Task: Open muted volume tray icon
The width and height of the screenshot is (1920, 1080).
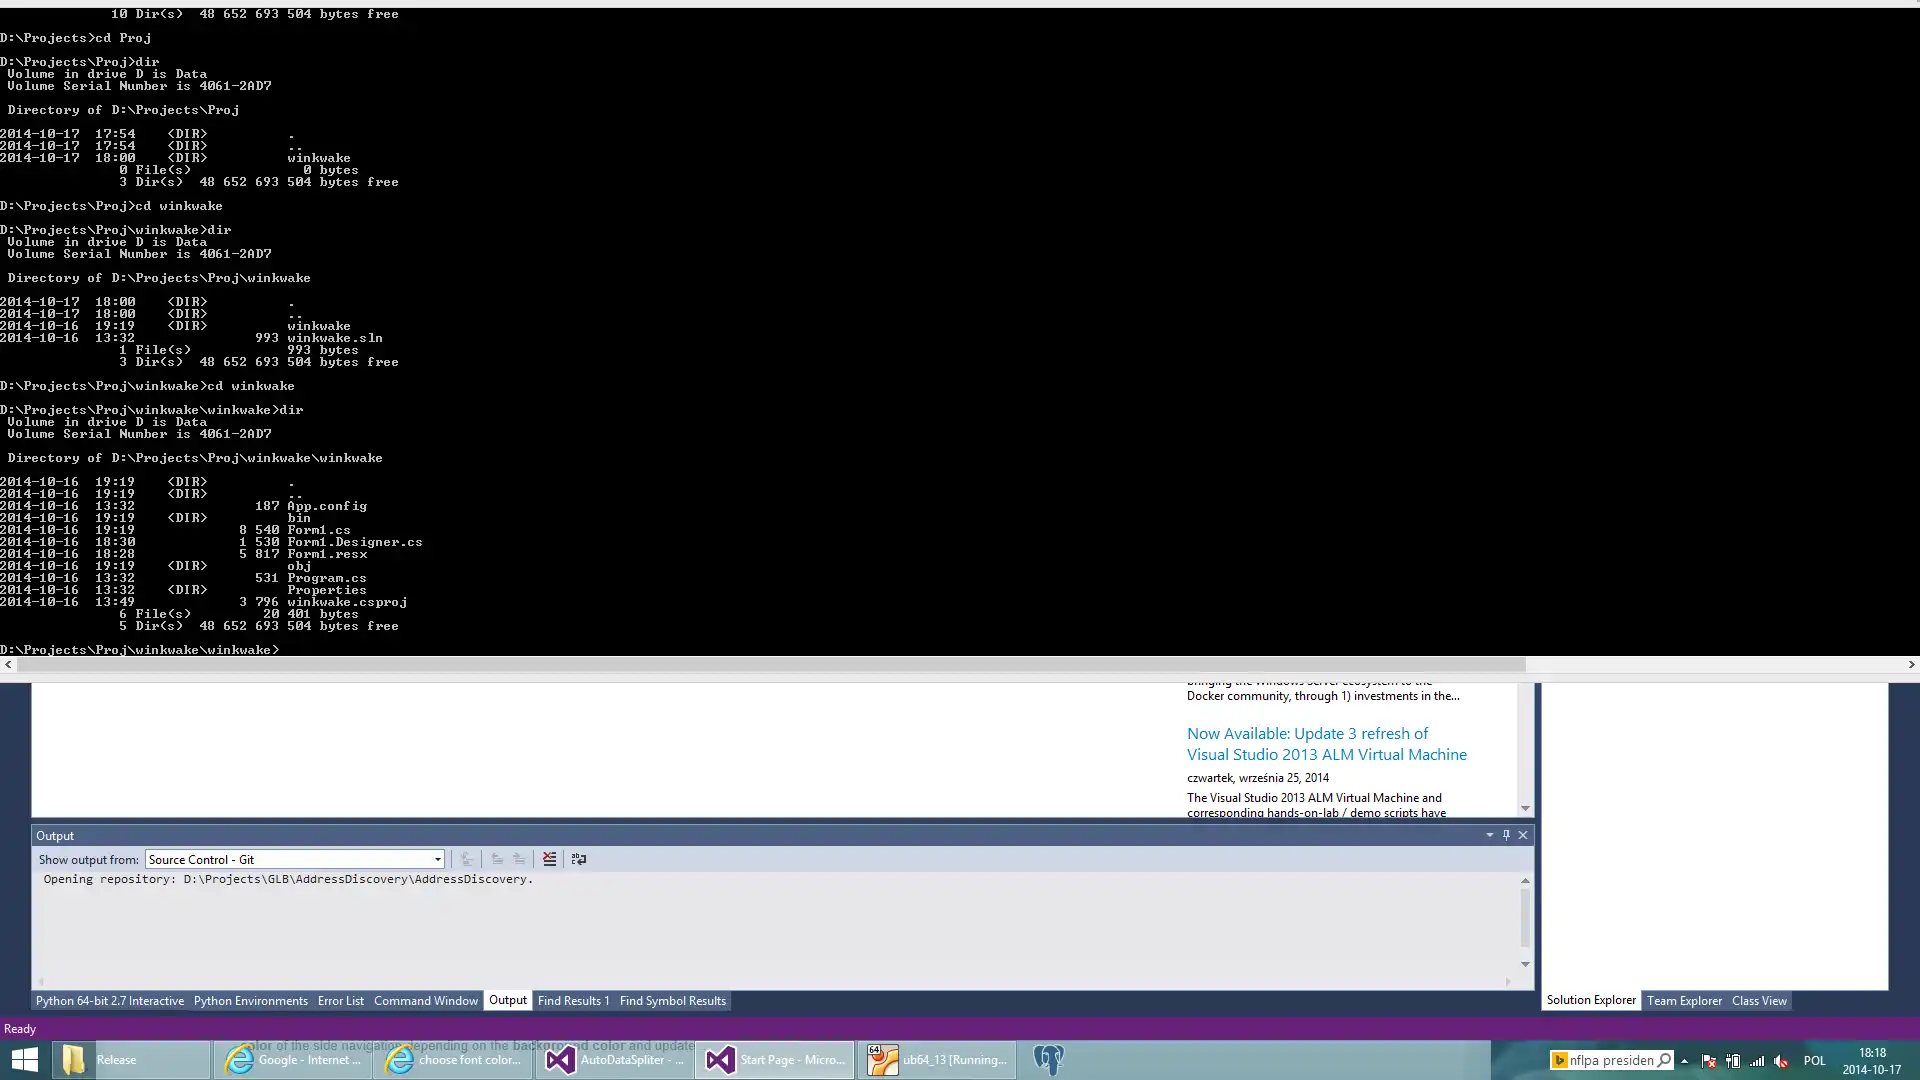Action: pos(1781,1061)
